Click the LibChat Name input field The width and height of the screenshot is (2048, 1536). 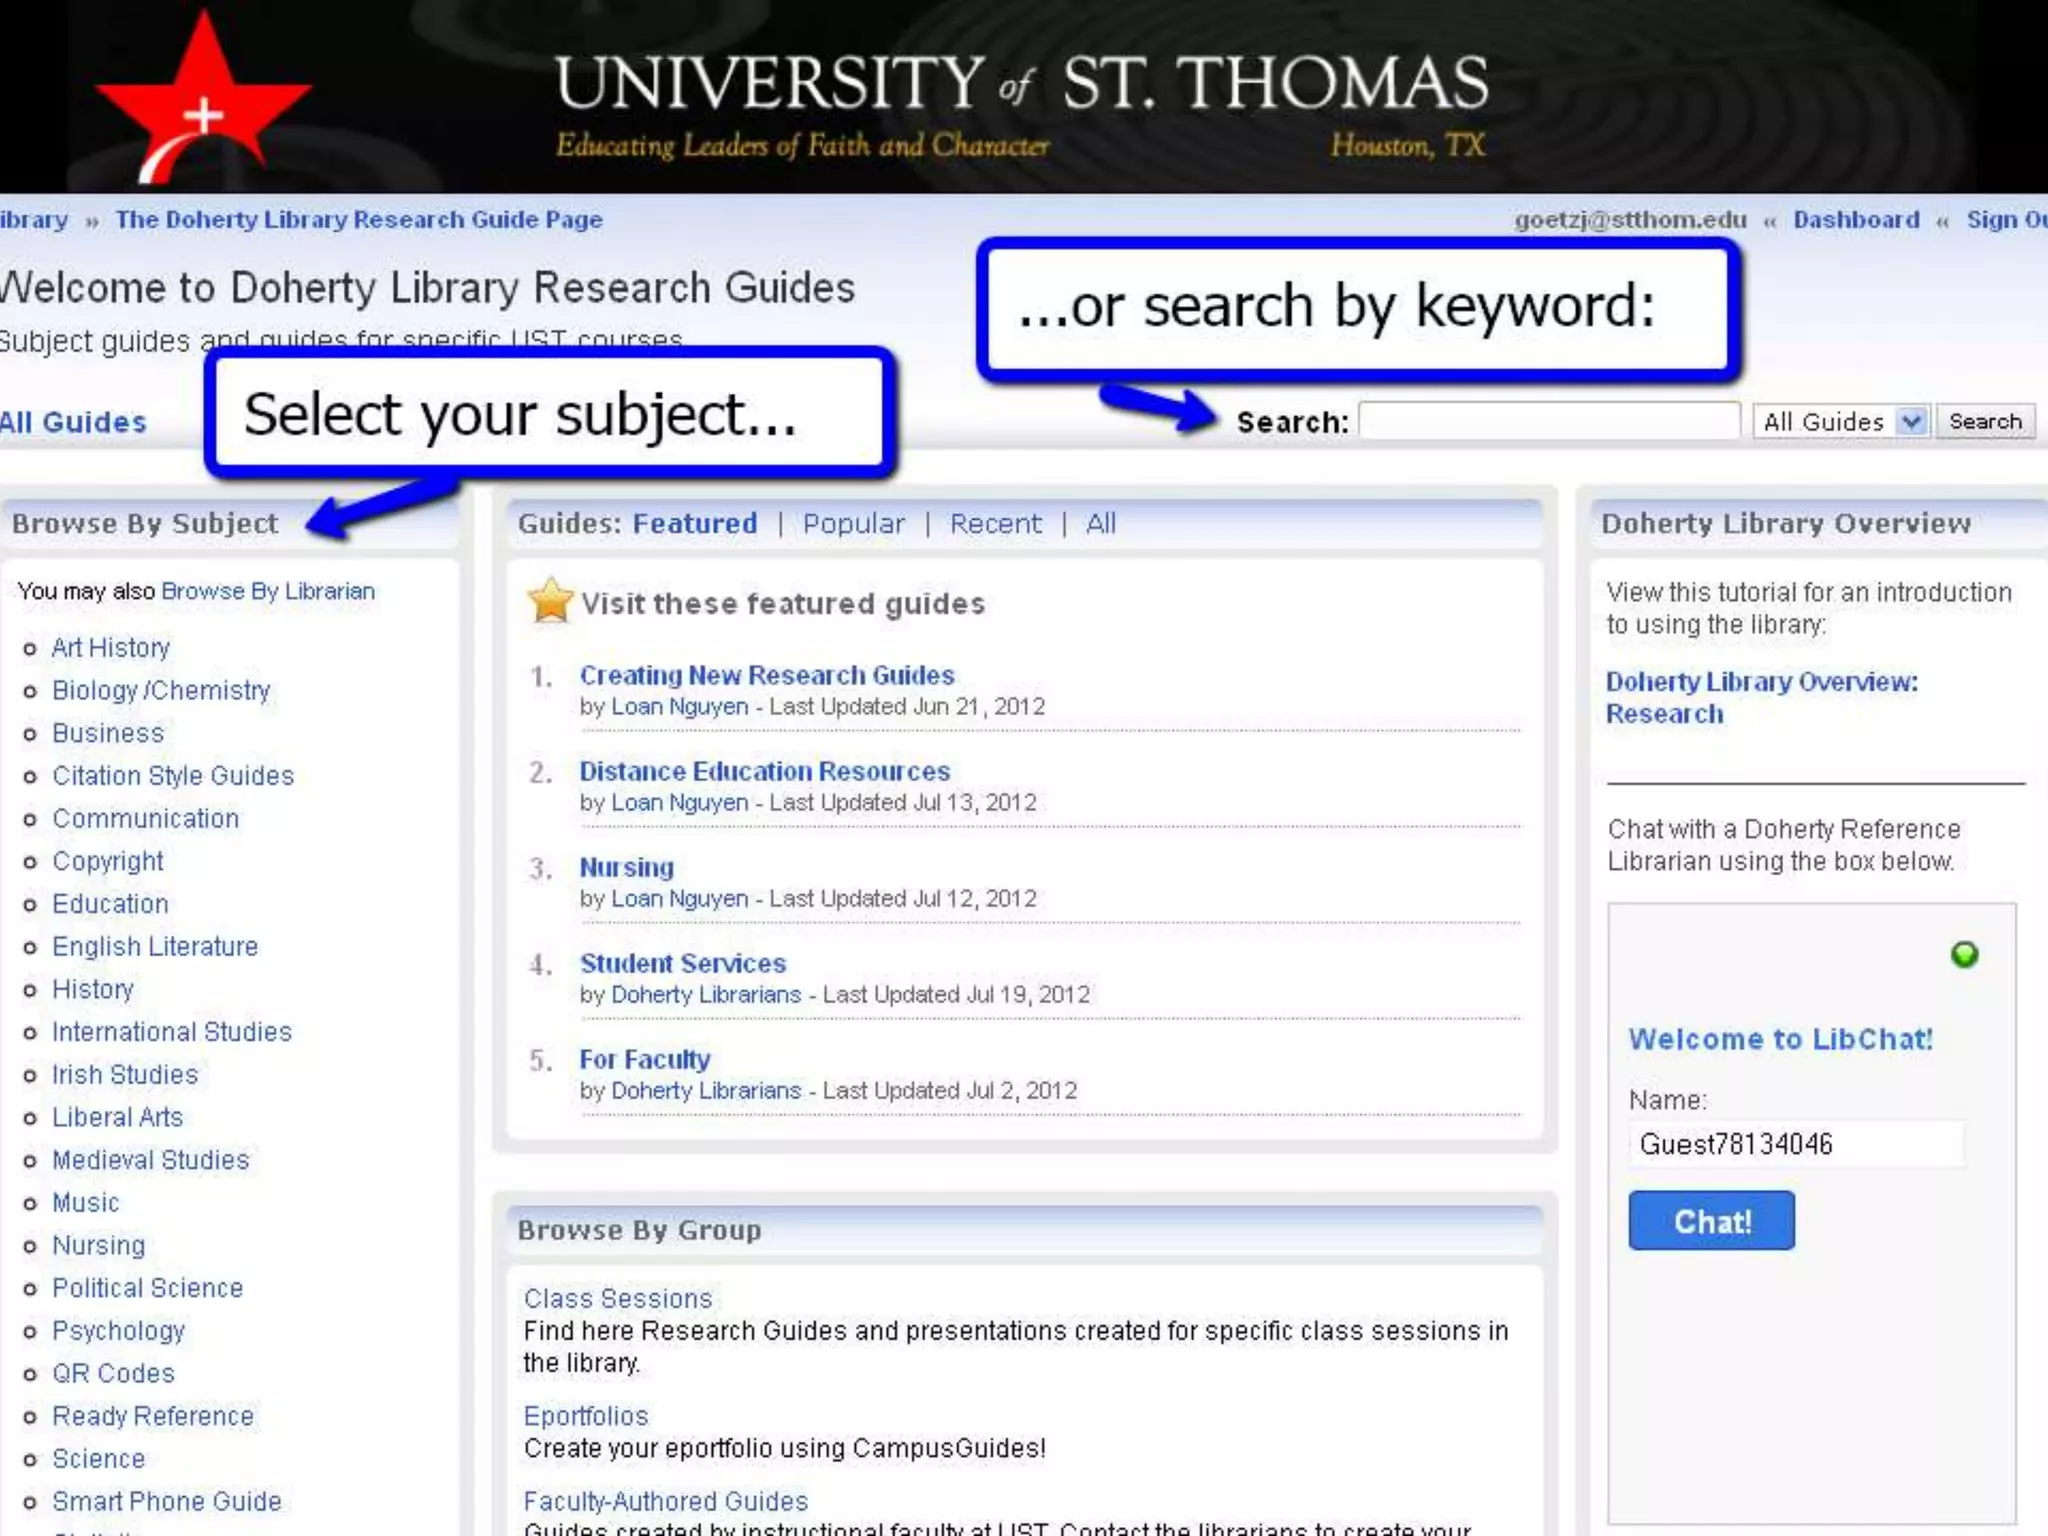pos(1796,1144)
